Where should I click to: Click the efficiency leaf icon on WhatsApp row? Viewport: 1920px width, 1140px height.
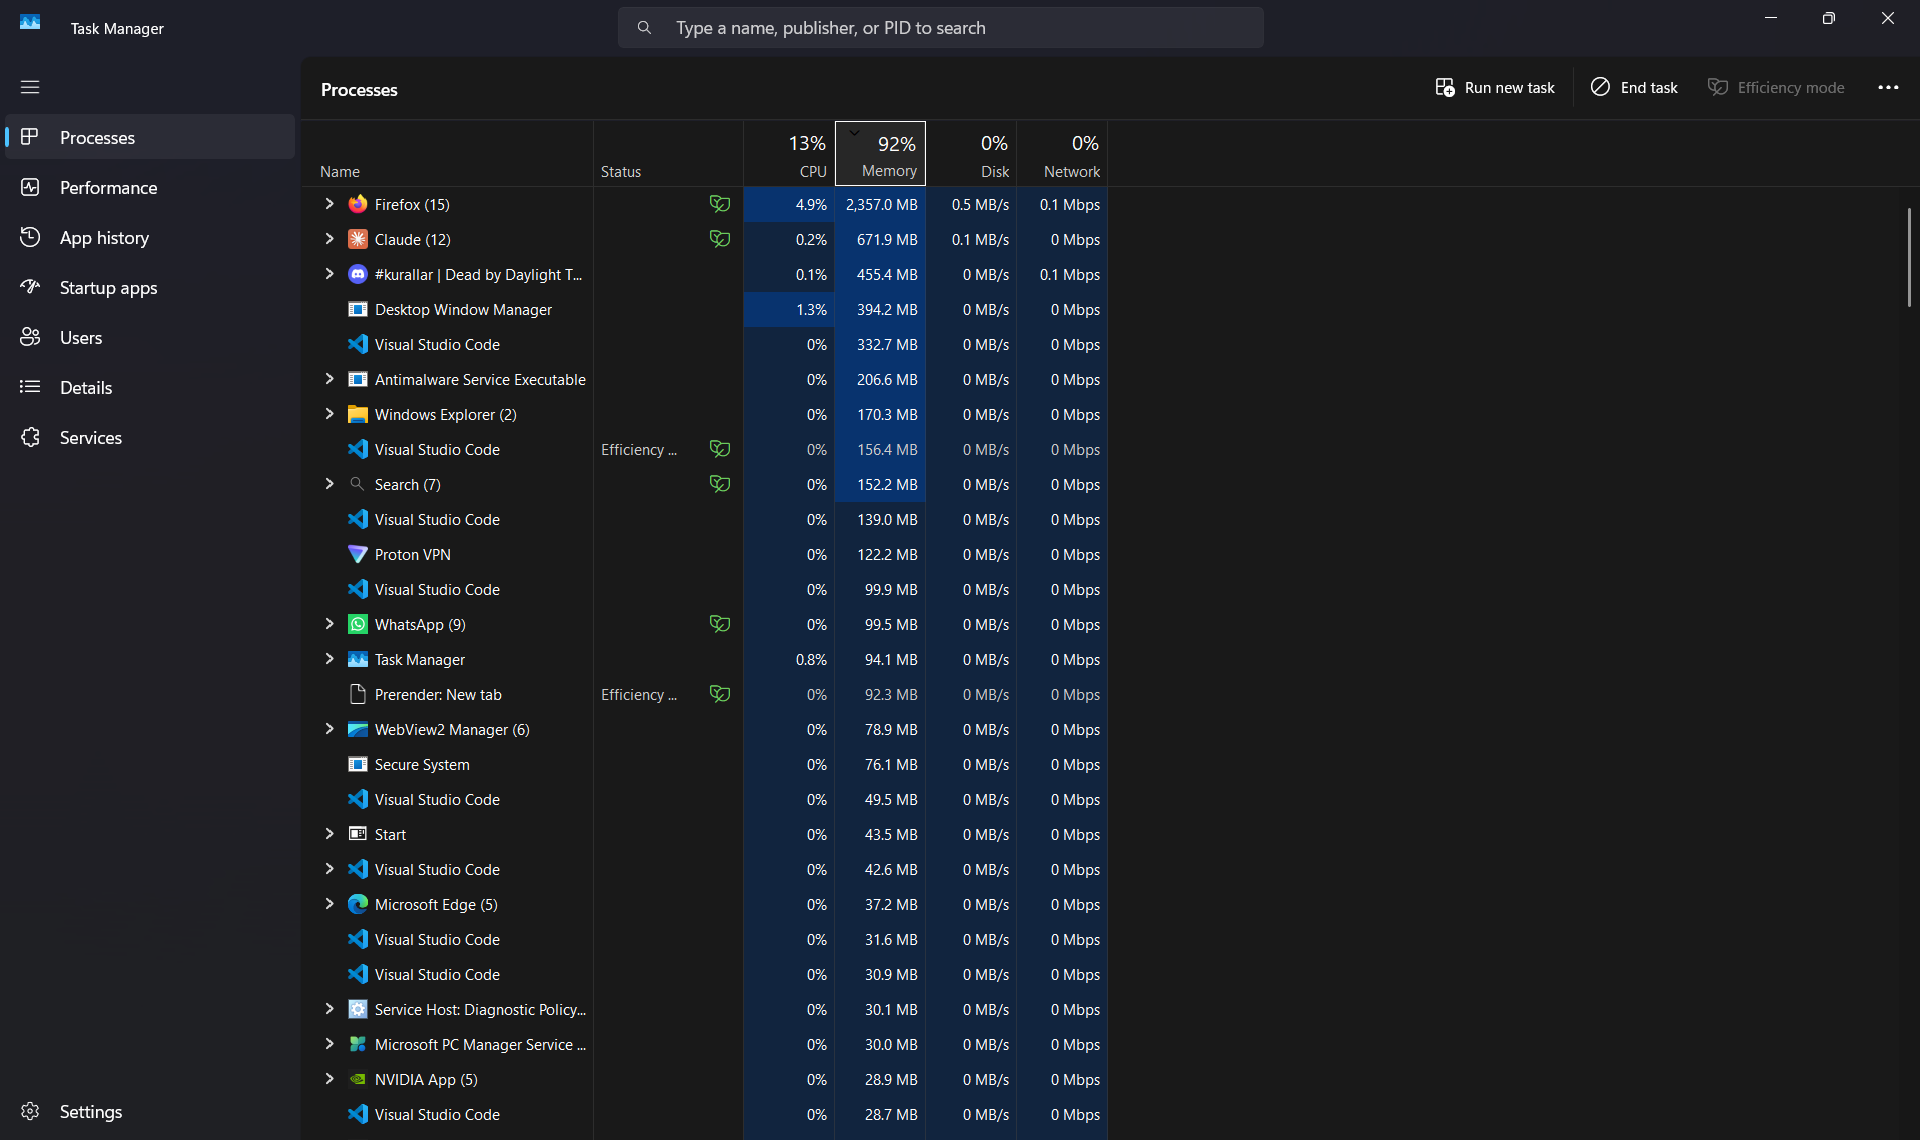[x=720, y=624]
